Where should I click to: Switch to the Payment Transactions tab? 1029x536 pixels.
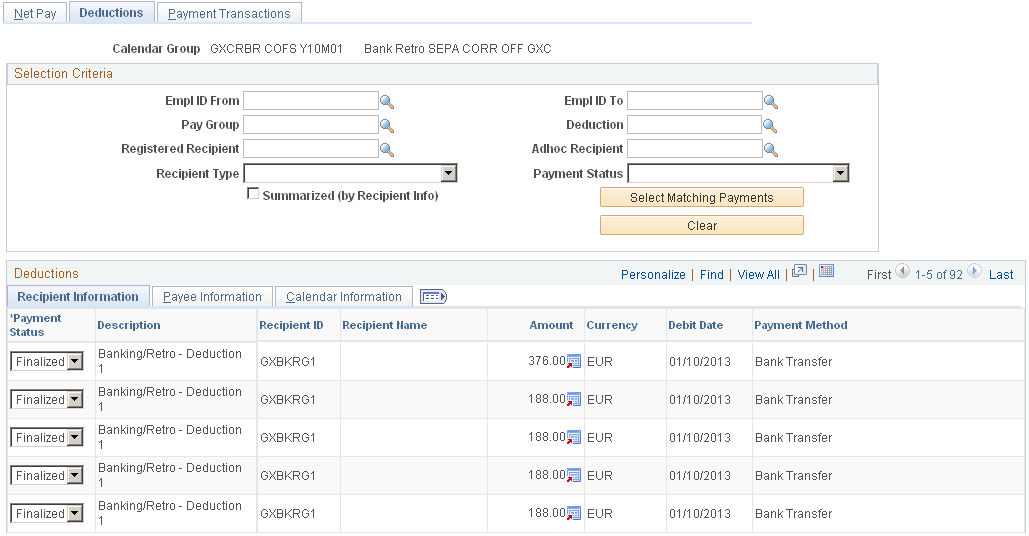[x=229, y=13]
